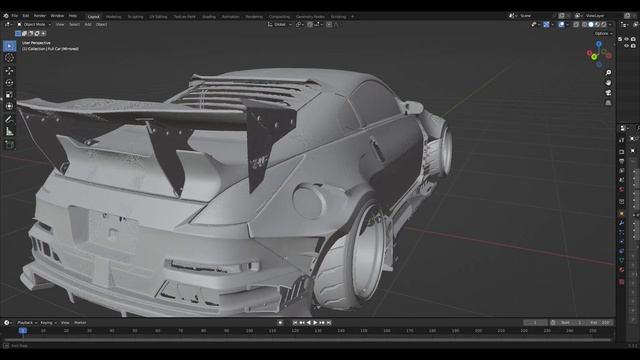Hide first outliner item with eye icon
Viewport: 640px width, 360px height.
626,39
